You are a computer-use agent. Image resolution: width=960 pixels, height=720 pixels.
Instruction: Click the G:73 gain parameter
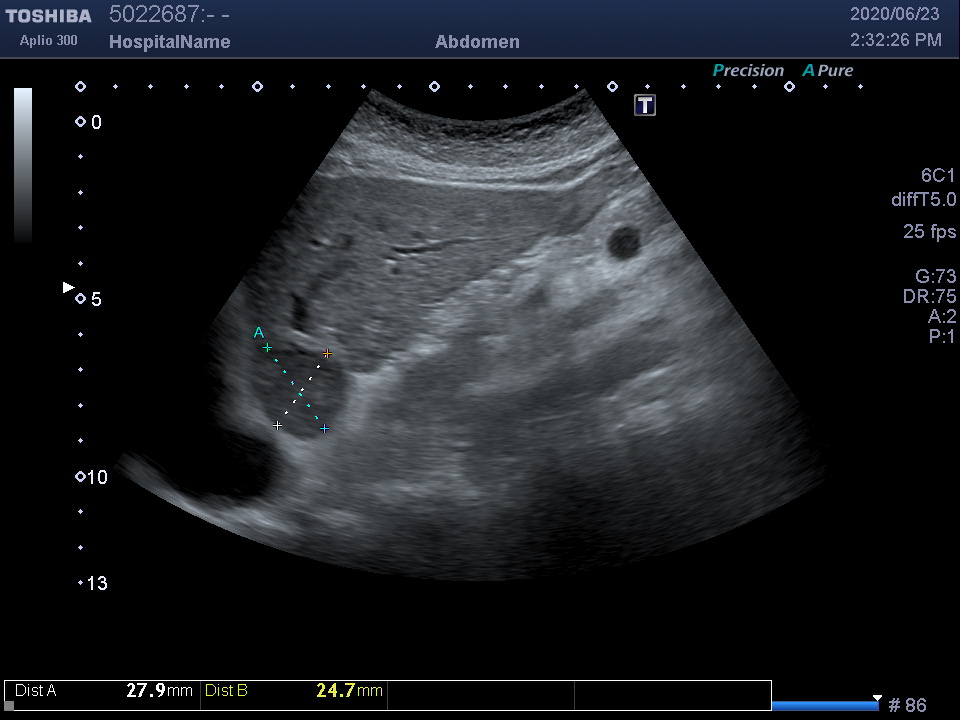pyautogui.click(x=935, y=277)
